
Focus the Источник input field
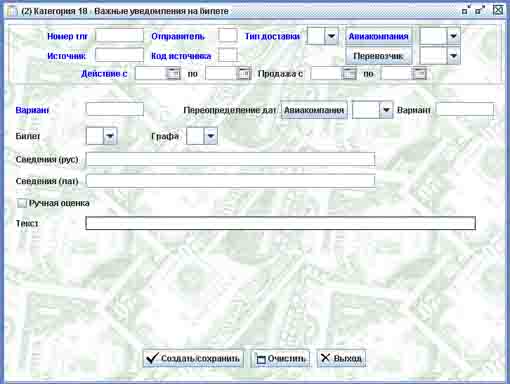tap(119, 55)
